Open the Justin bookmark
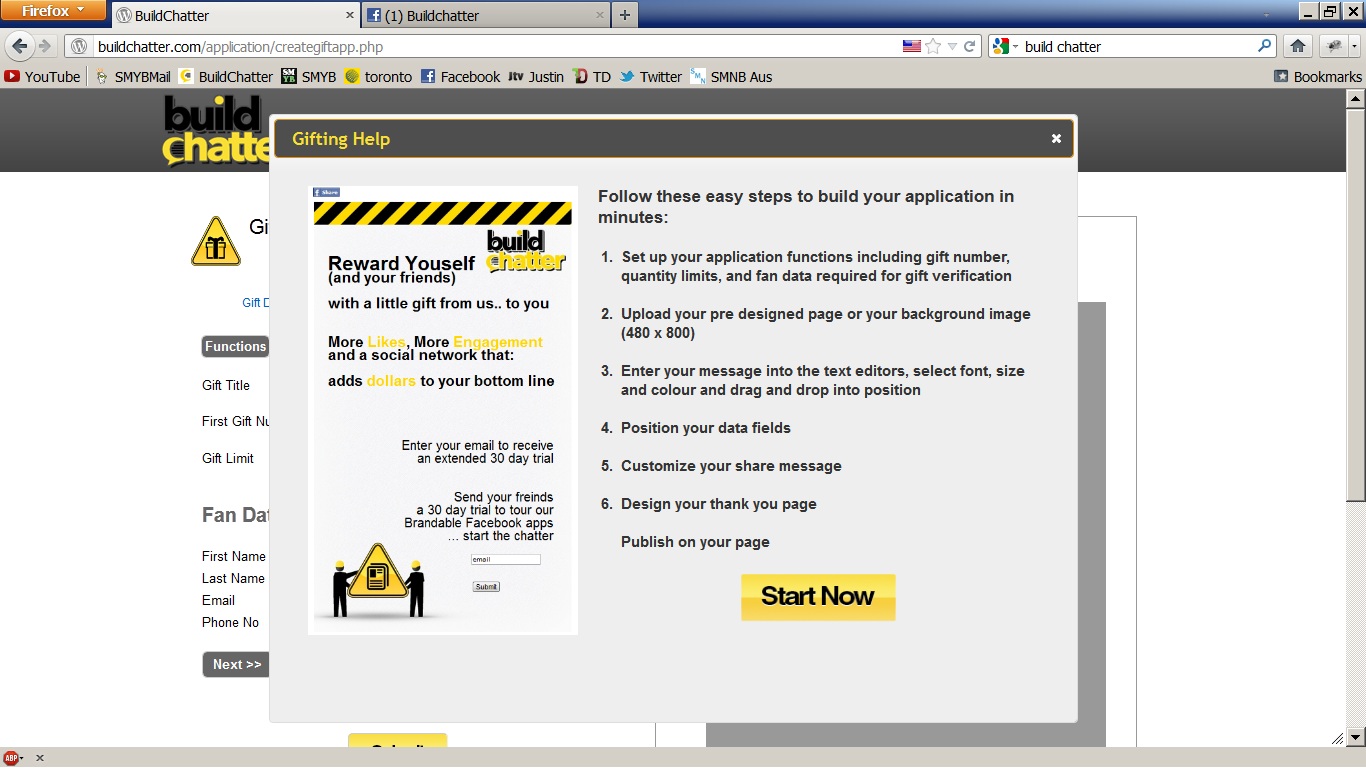Screen dimensions: 1366x768 (536, 76)
